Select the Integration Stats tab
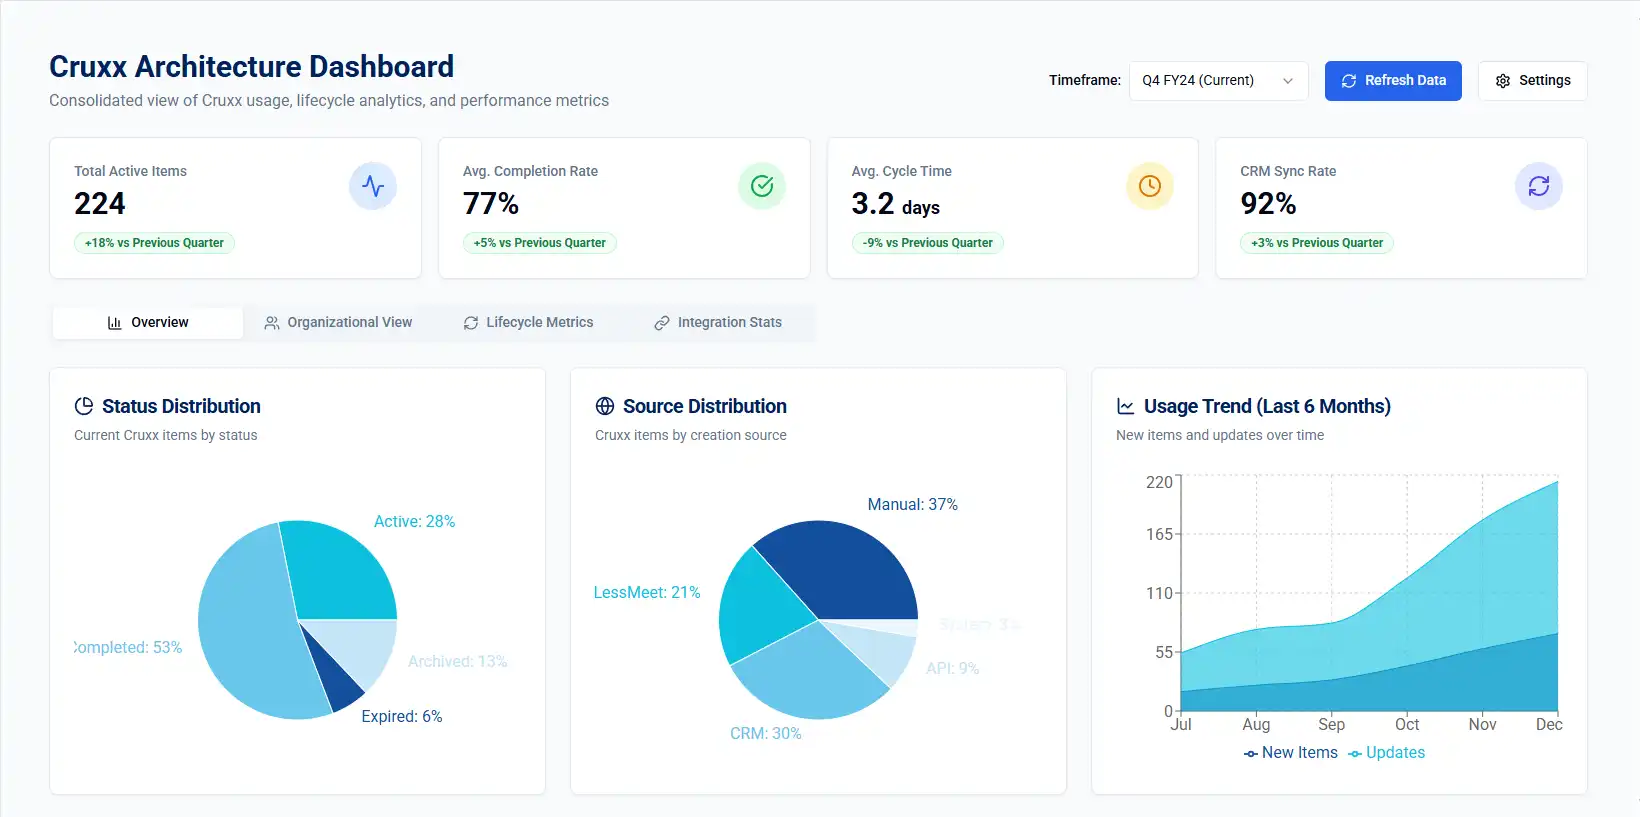This screenshot has height=817, width=1640. click(x=718, y=323)
